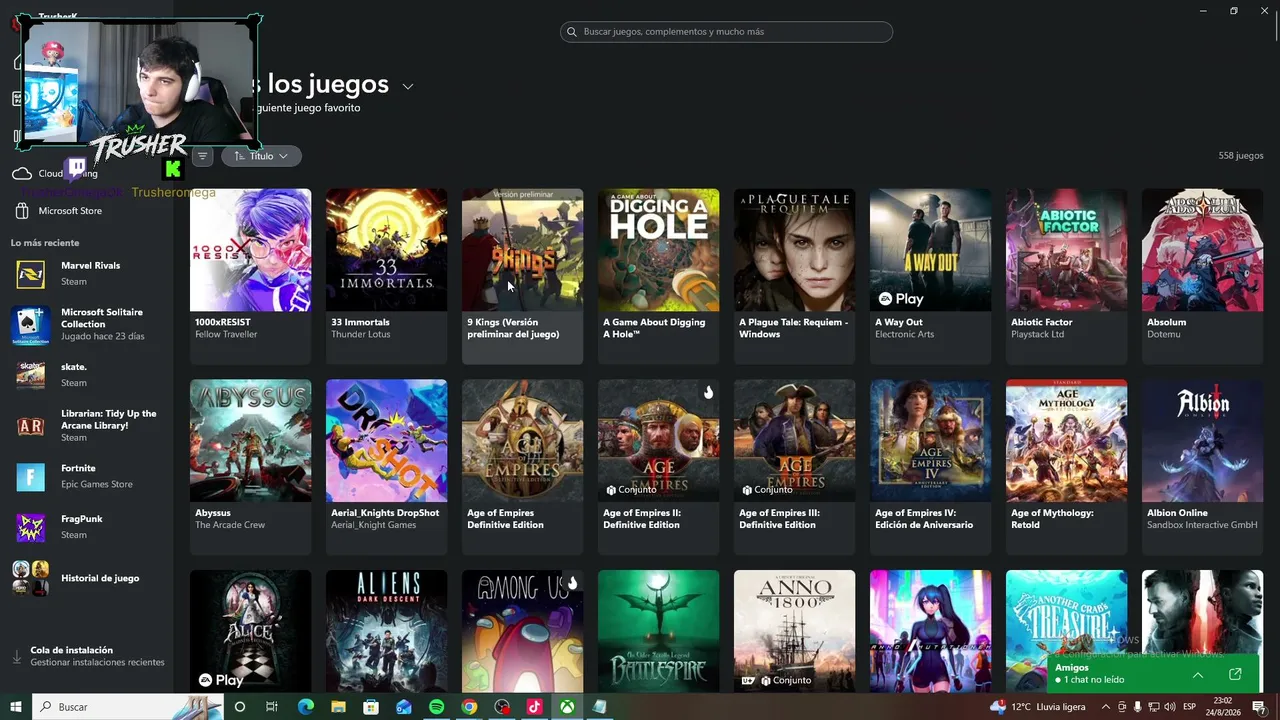Open the filter options button
The image size is (1280, 720).
pos(202,156)
